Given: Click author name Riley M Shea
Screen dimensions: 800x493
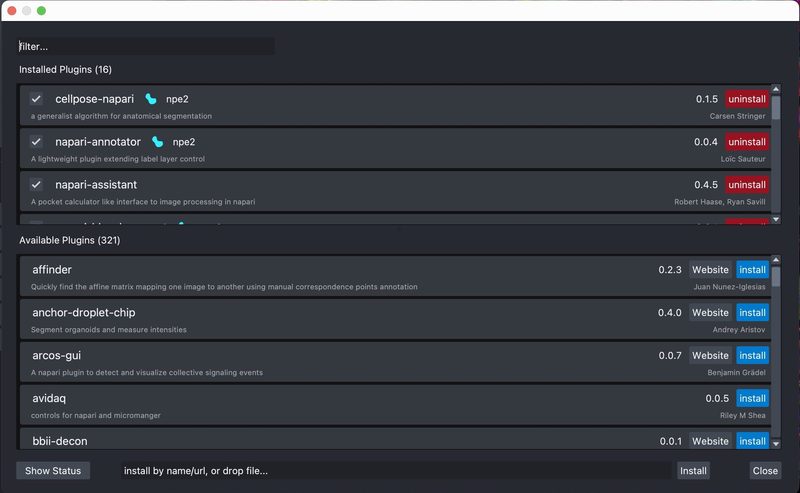Looking at the screenshot, I should 742,415.
